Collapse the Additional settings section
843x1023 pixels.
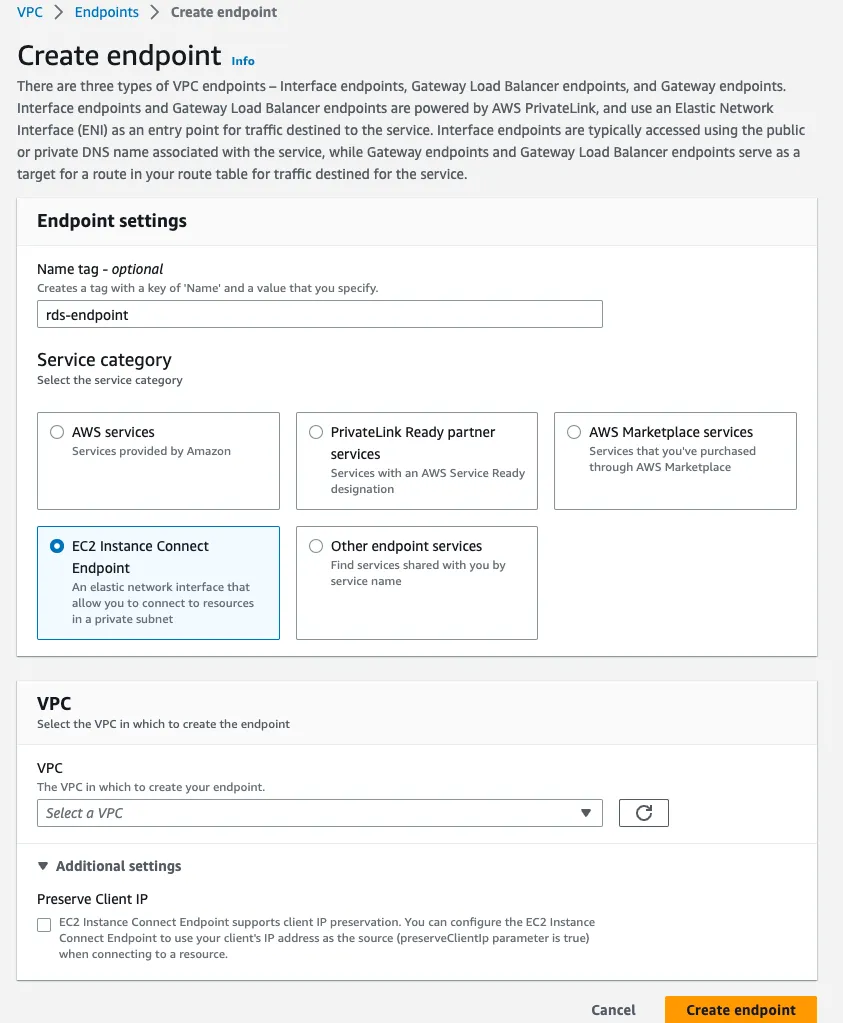tap(118, 866)
